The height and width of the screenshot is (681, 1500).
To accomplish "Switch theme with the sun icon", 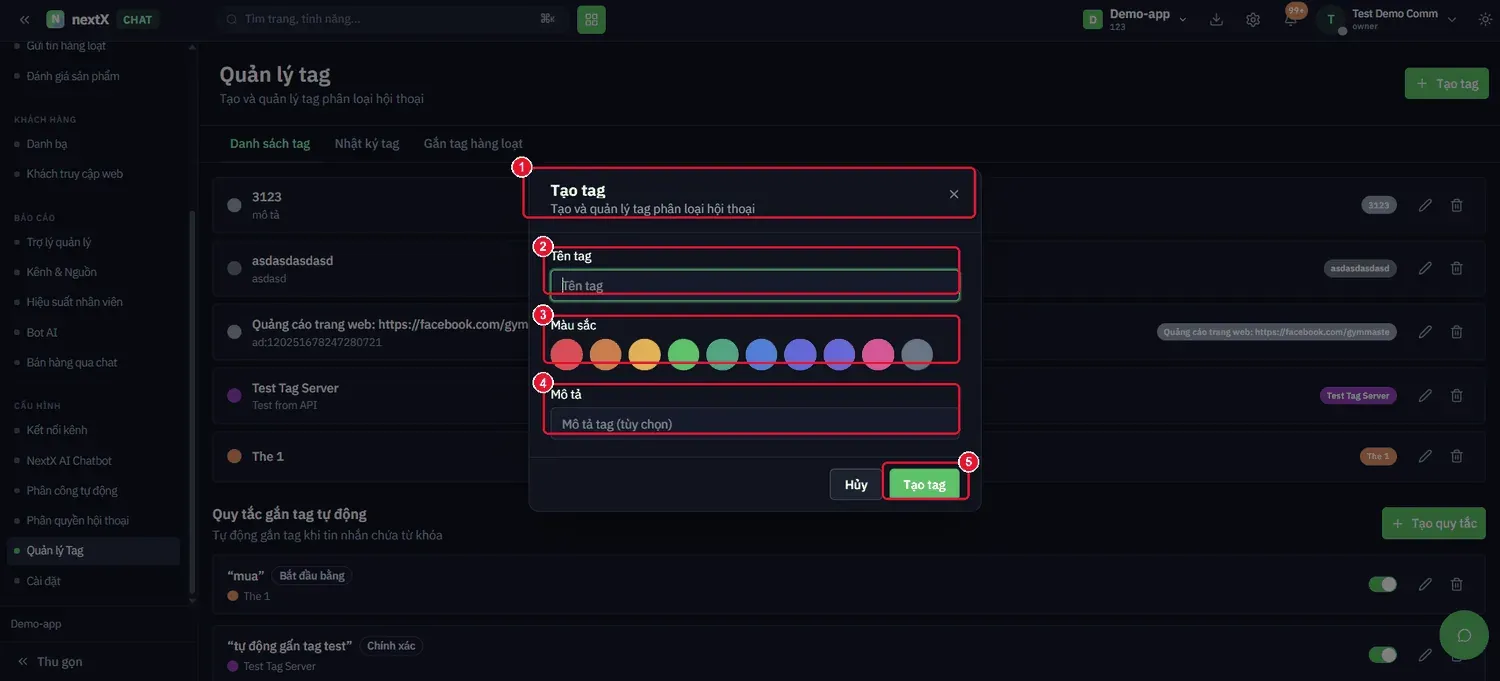I will point(1484,19).
